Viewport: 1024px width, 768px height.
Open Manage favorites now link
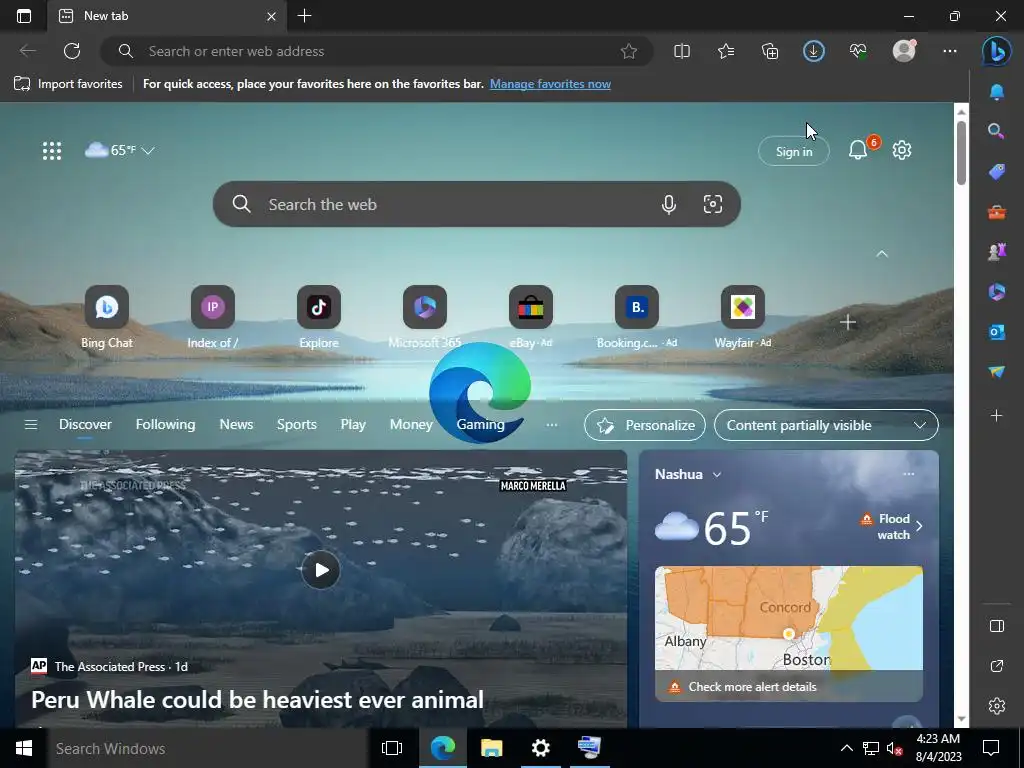[x=550, y=84]
